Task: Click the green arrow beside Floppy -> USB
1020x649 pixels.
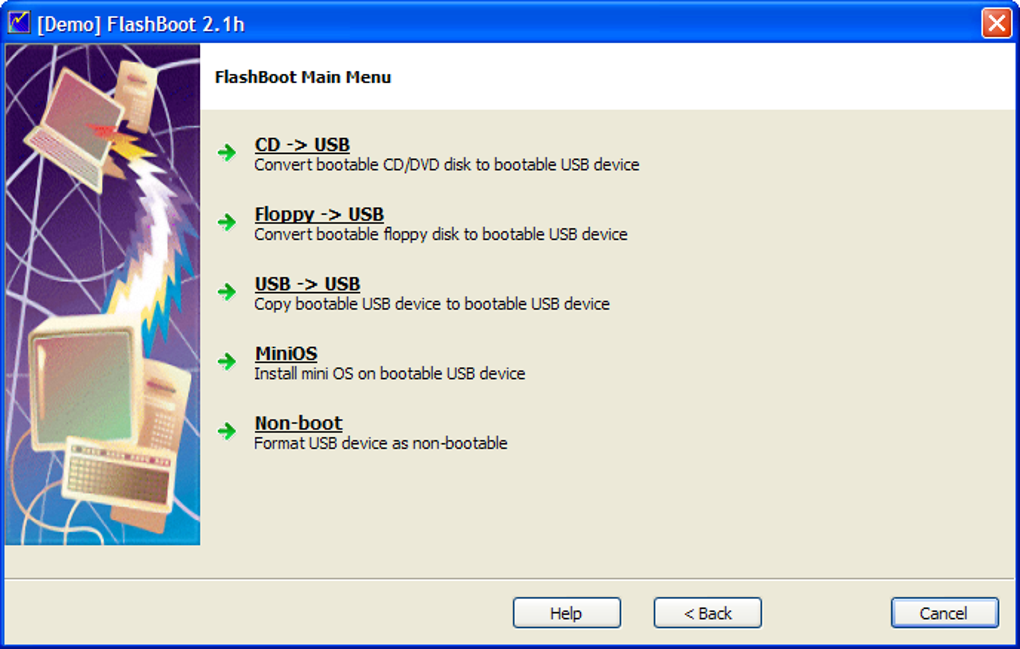Action: coord(227,222)
